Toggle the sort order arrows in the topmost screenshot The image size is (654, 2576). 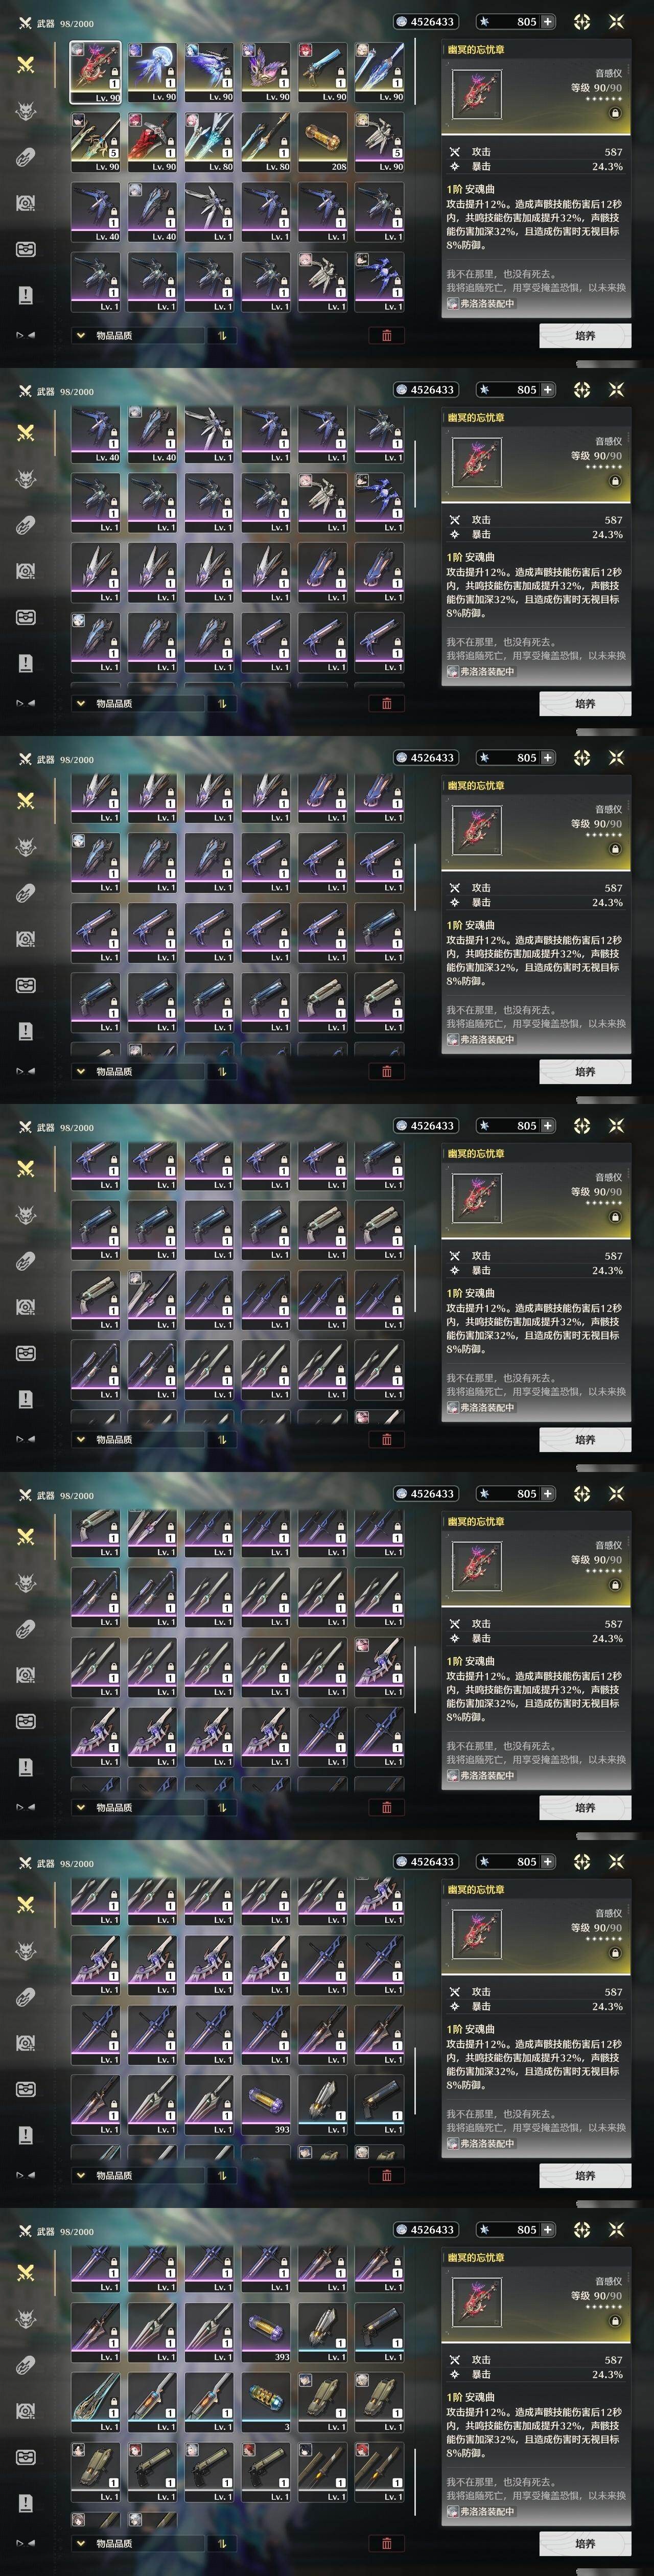coord(221,336)
